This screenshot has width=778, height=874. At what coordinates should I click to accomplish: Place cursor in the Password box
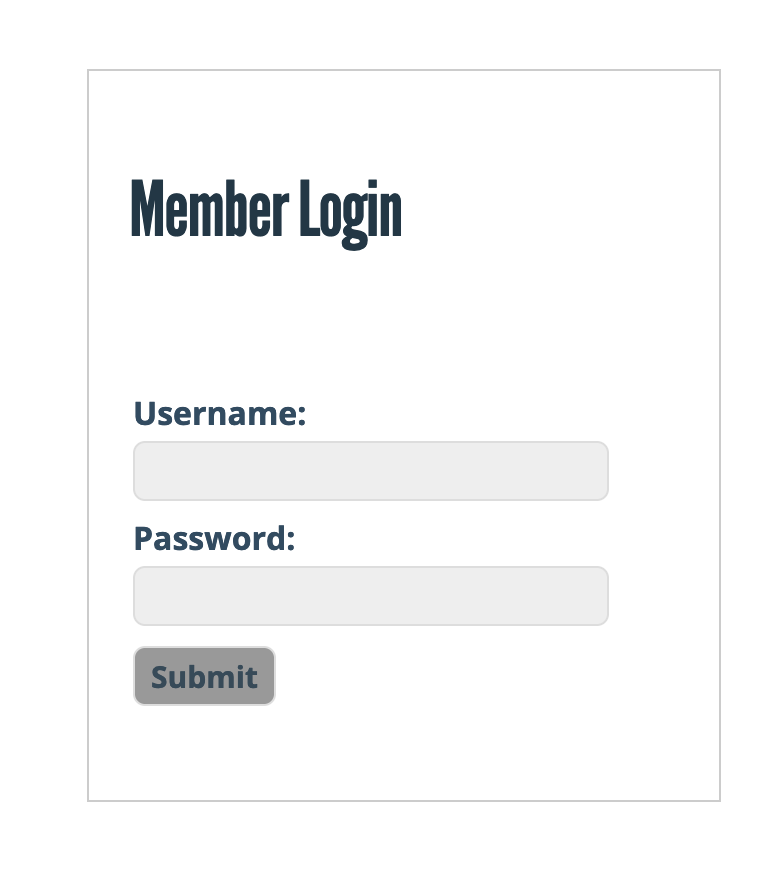click(370, 596)
